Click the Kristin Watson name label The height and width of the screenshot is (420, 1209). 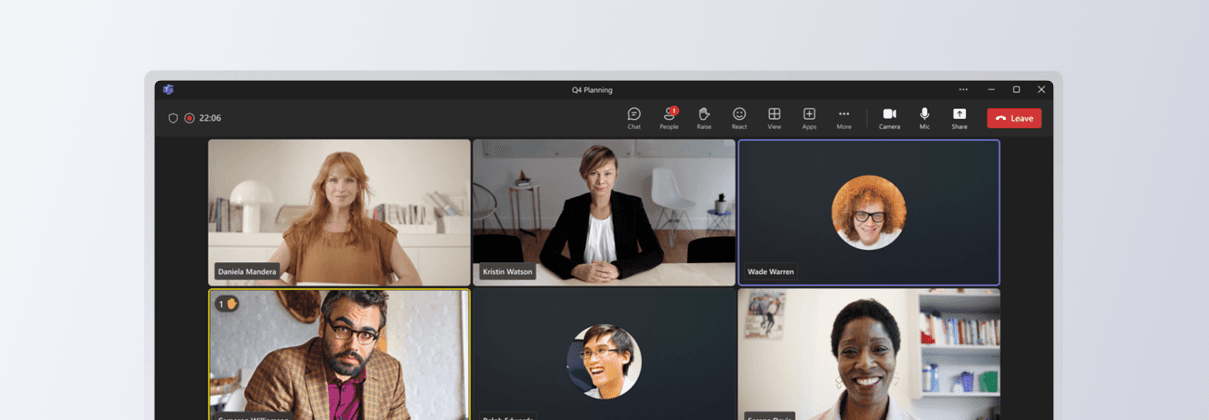pyautogui.click(x=507, y=271)
